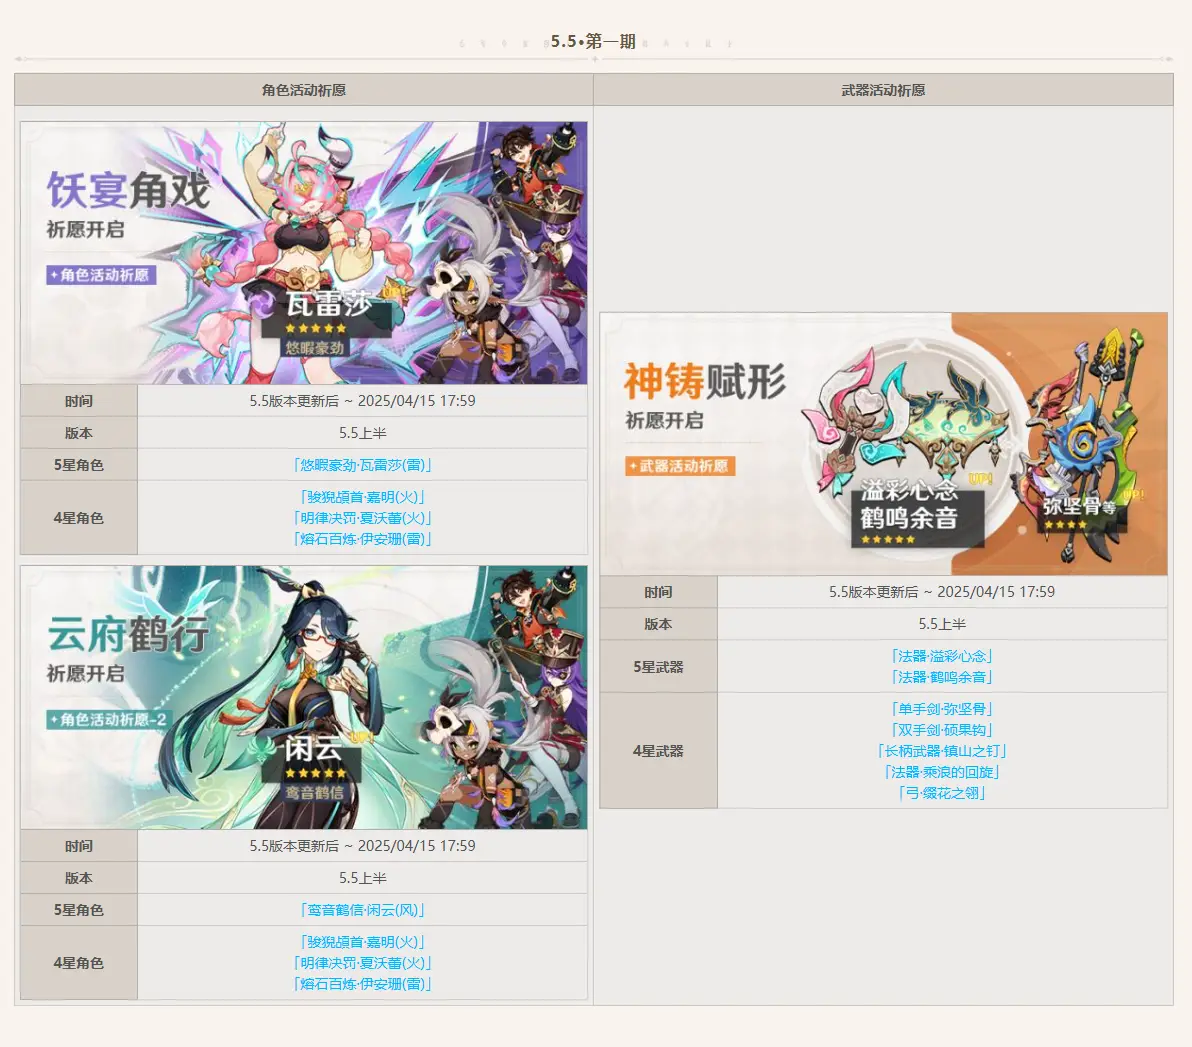Open 明律决罚·夏沃蕾(火) link under 闲云 banner
Image resolution: width=1192 pixels, height=1047 pixels.
[x=362, y=963]
